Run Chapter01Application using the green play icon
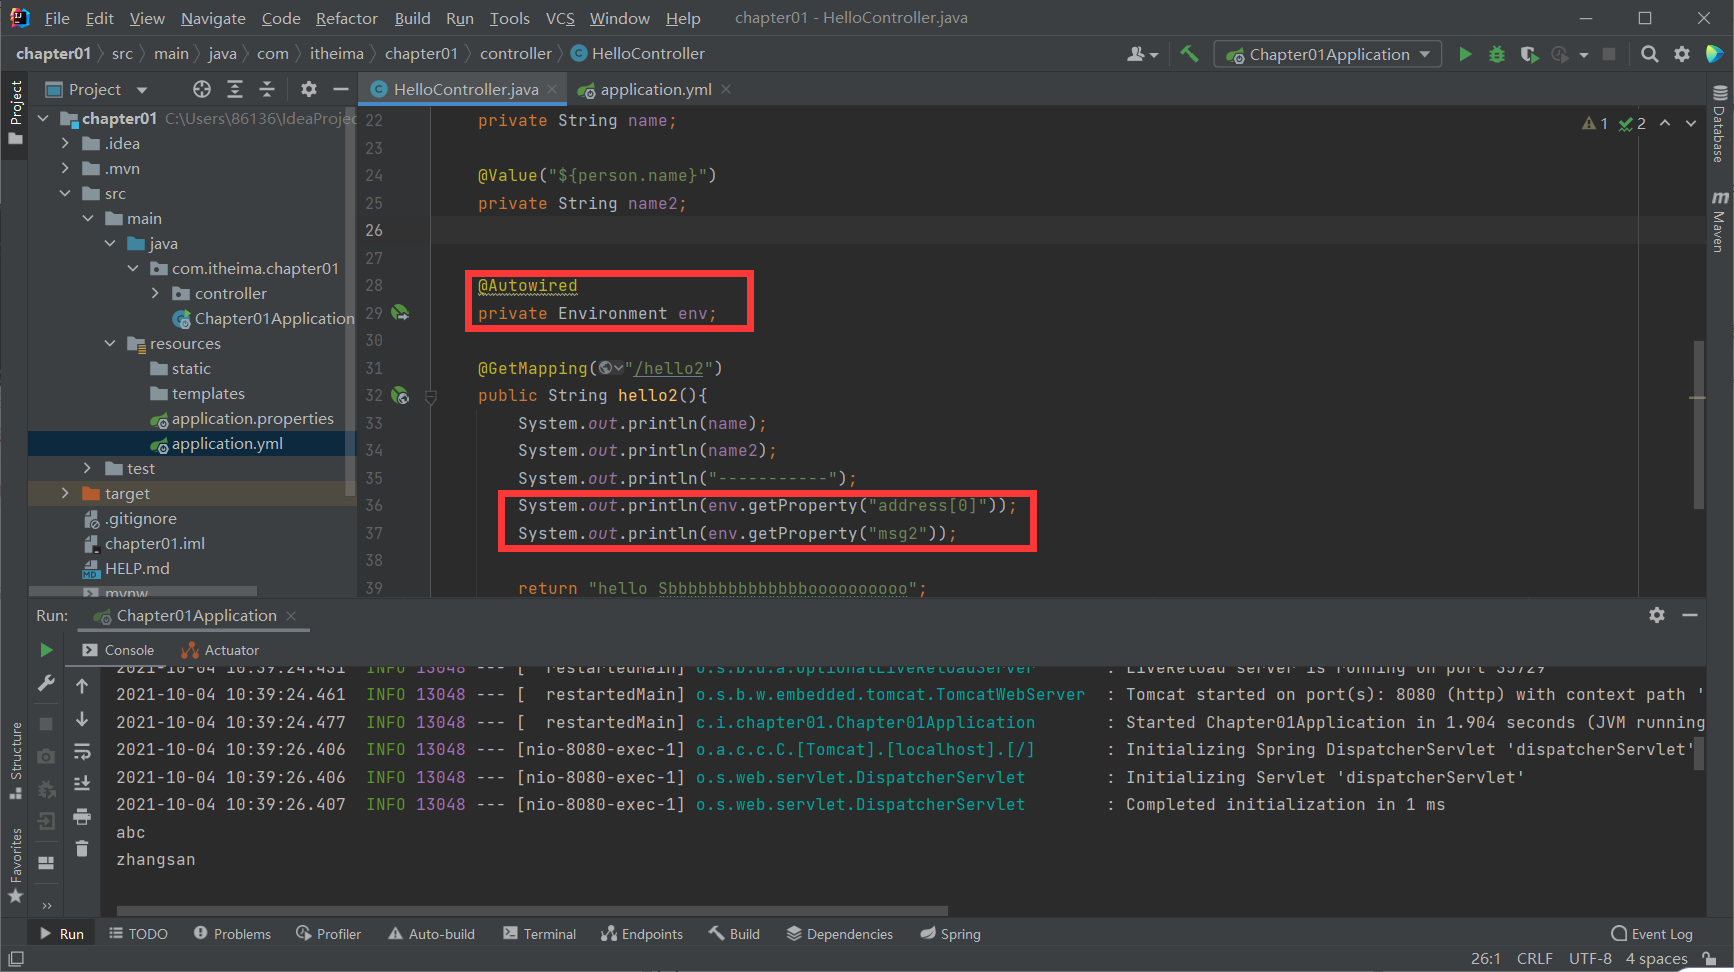The width and height of the screenshot is (1734, 972). pyautogui.click(x=1466, y=55)
